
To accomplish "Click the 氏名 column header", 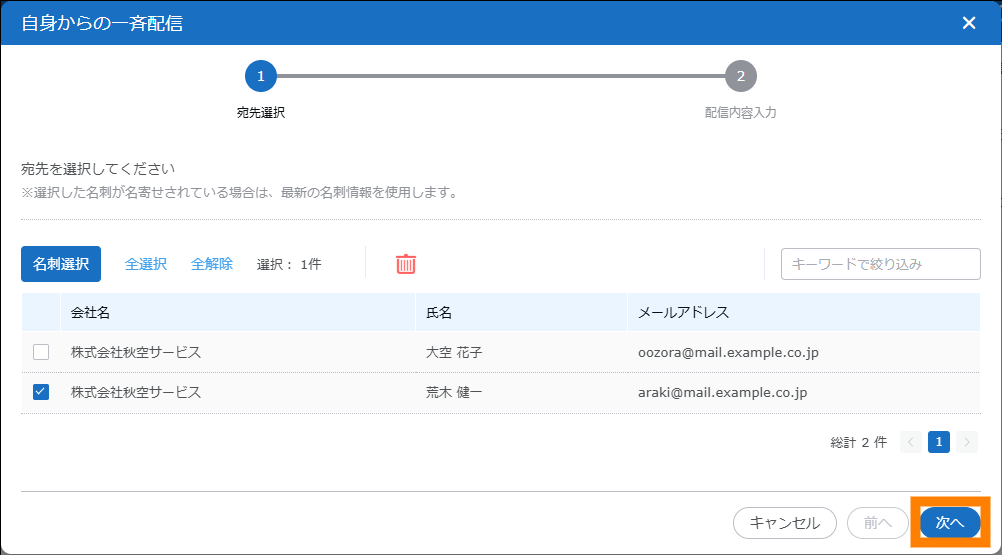I will pos(439,312).
